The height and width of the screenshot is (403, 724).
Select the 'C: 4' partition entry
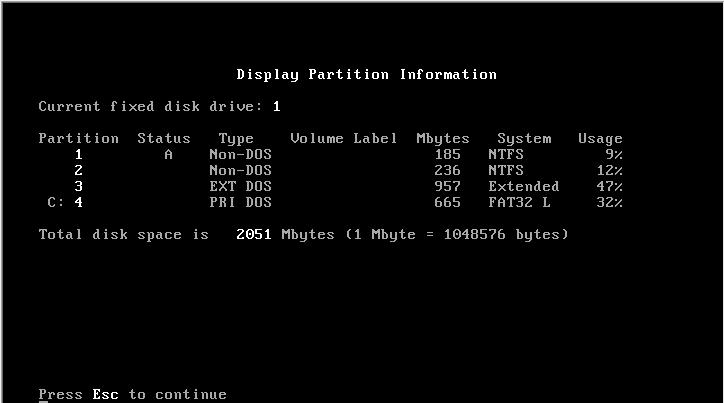[x=65, y=202]
